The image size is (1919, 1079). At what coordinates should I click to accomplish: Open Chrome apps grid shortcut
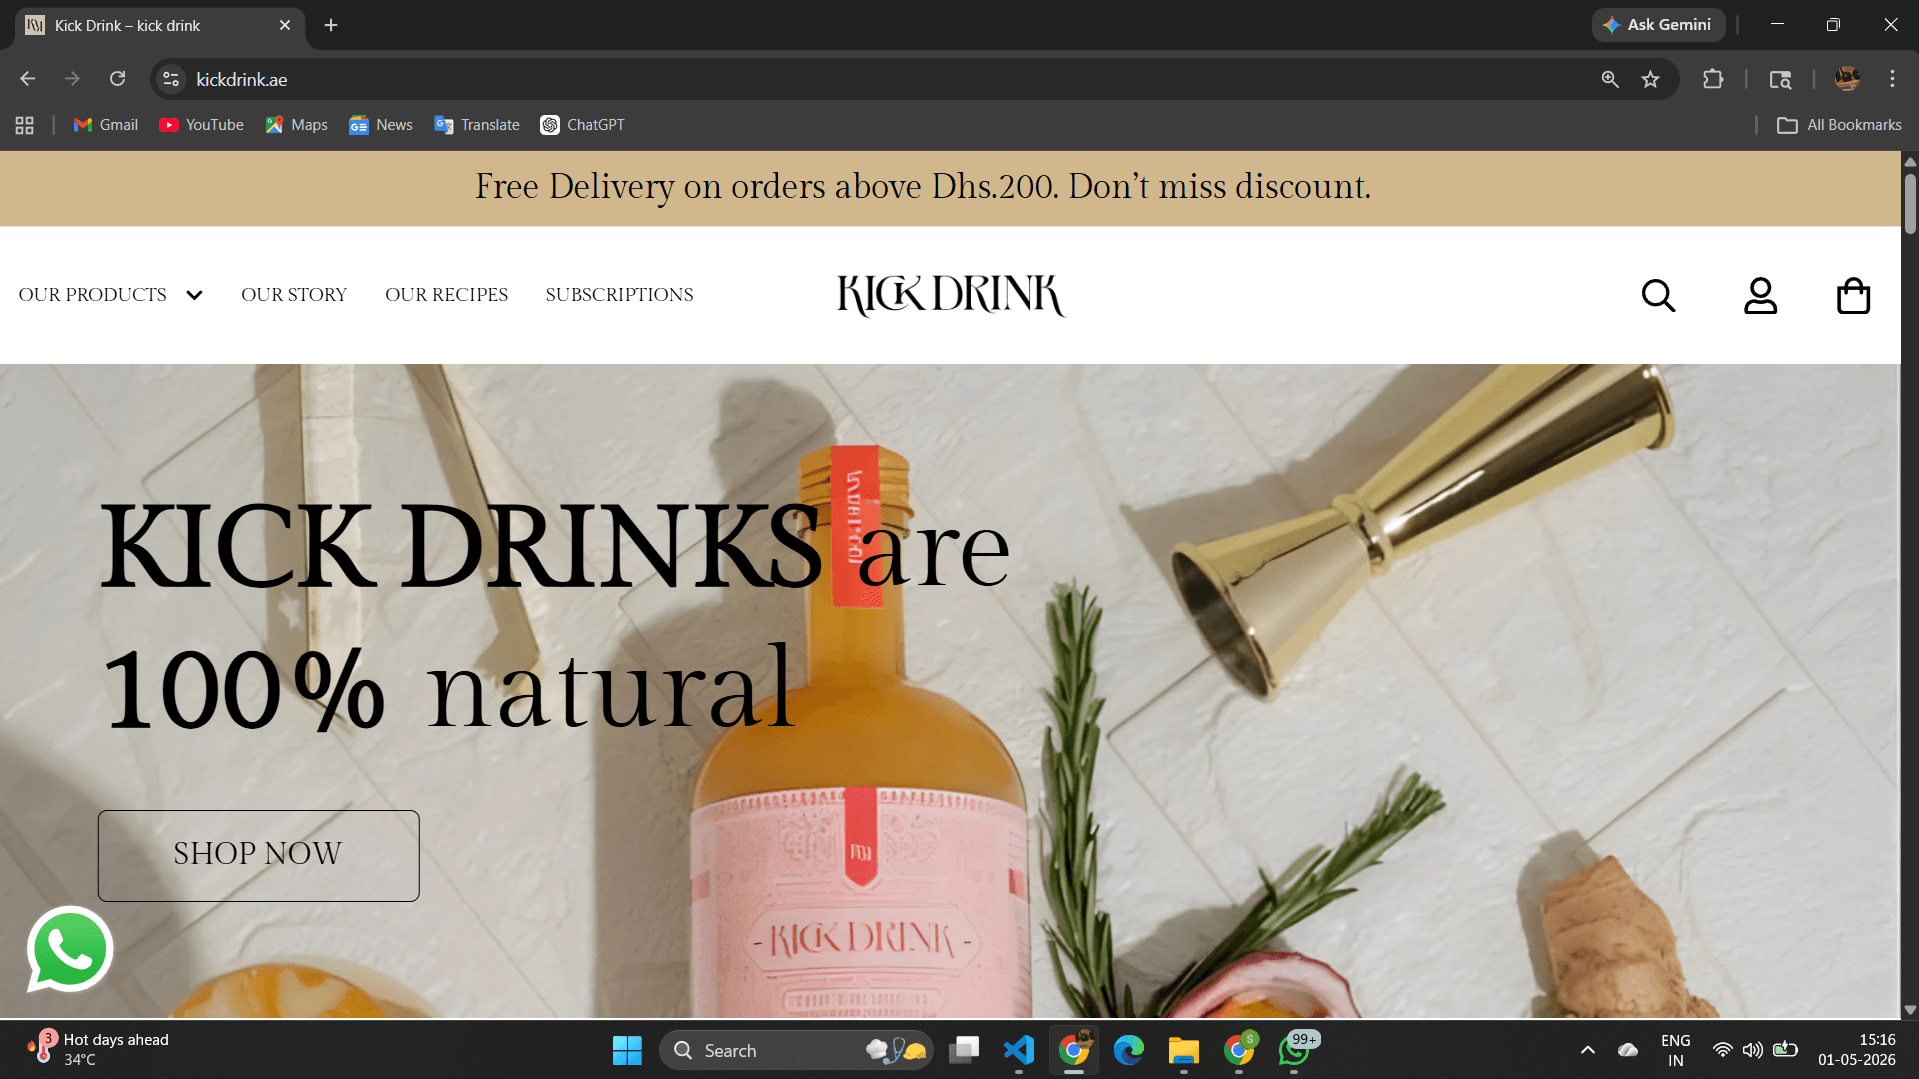click(x=25, y=125)
